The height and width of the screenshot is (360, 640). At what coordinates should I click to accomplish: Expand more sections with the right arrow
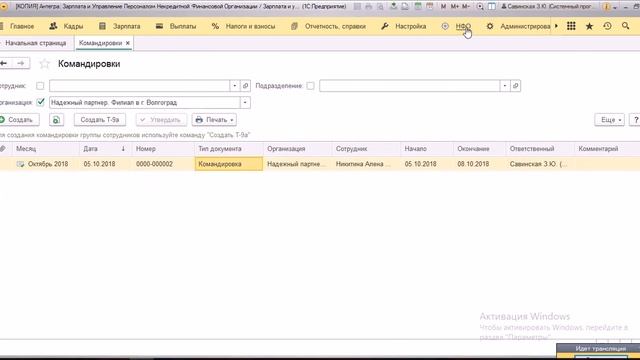pos(556,26)
